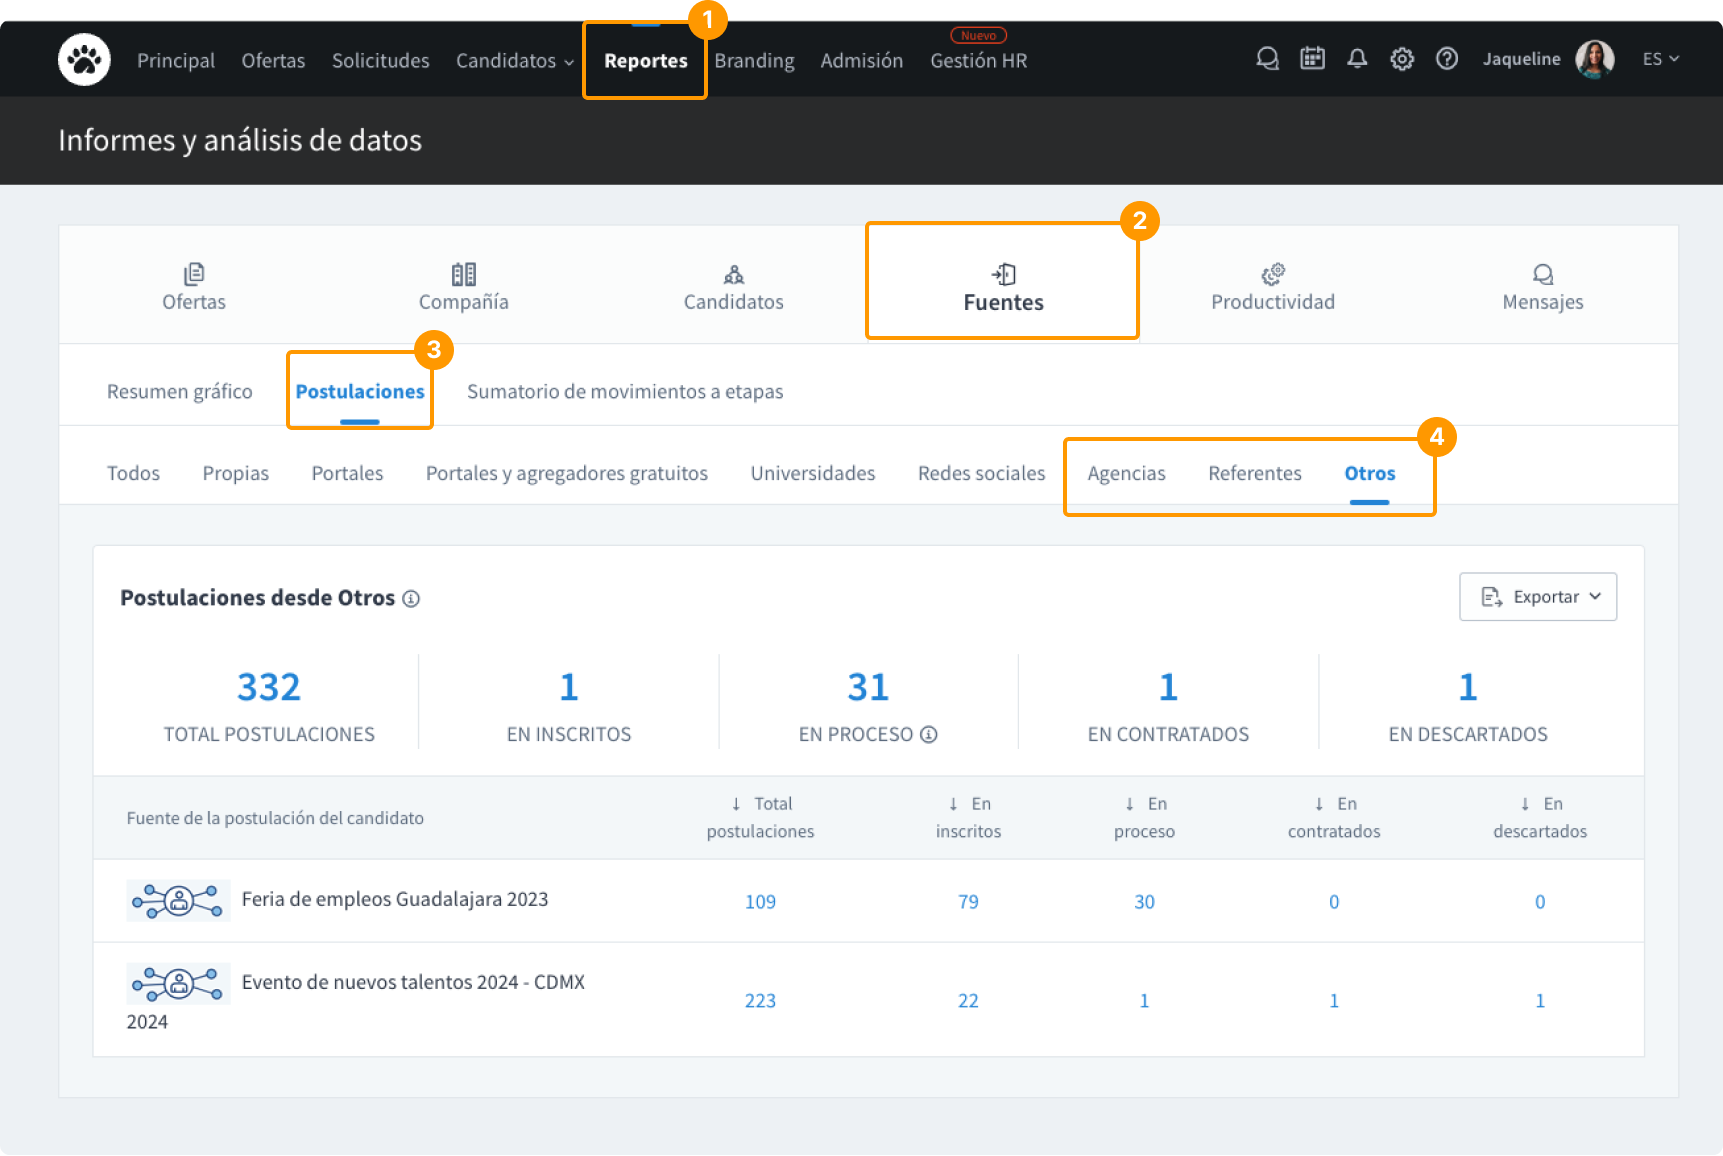This screenshot has width=1723, height=1156.
Task: Click Jaqueline's profile avatar
Action: (x=1594, y=59)
